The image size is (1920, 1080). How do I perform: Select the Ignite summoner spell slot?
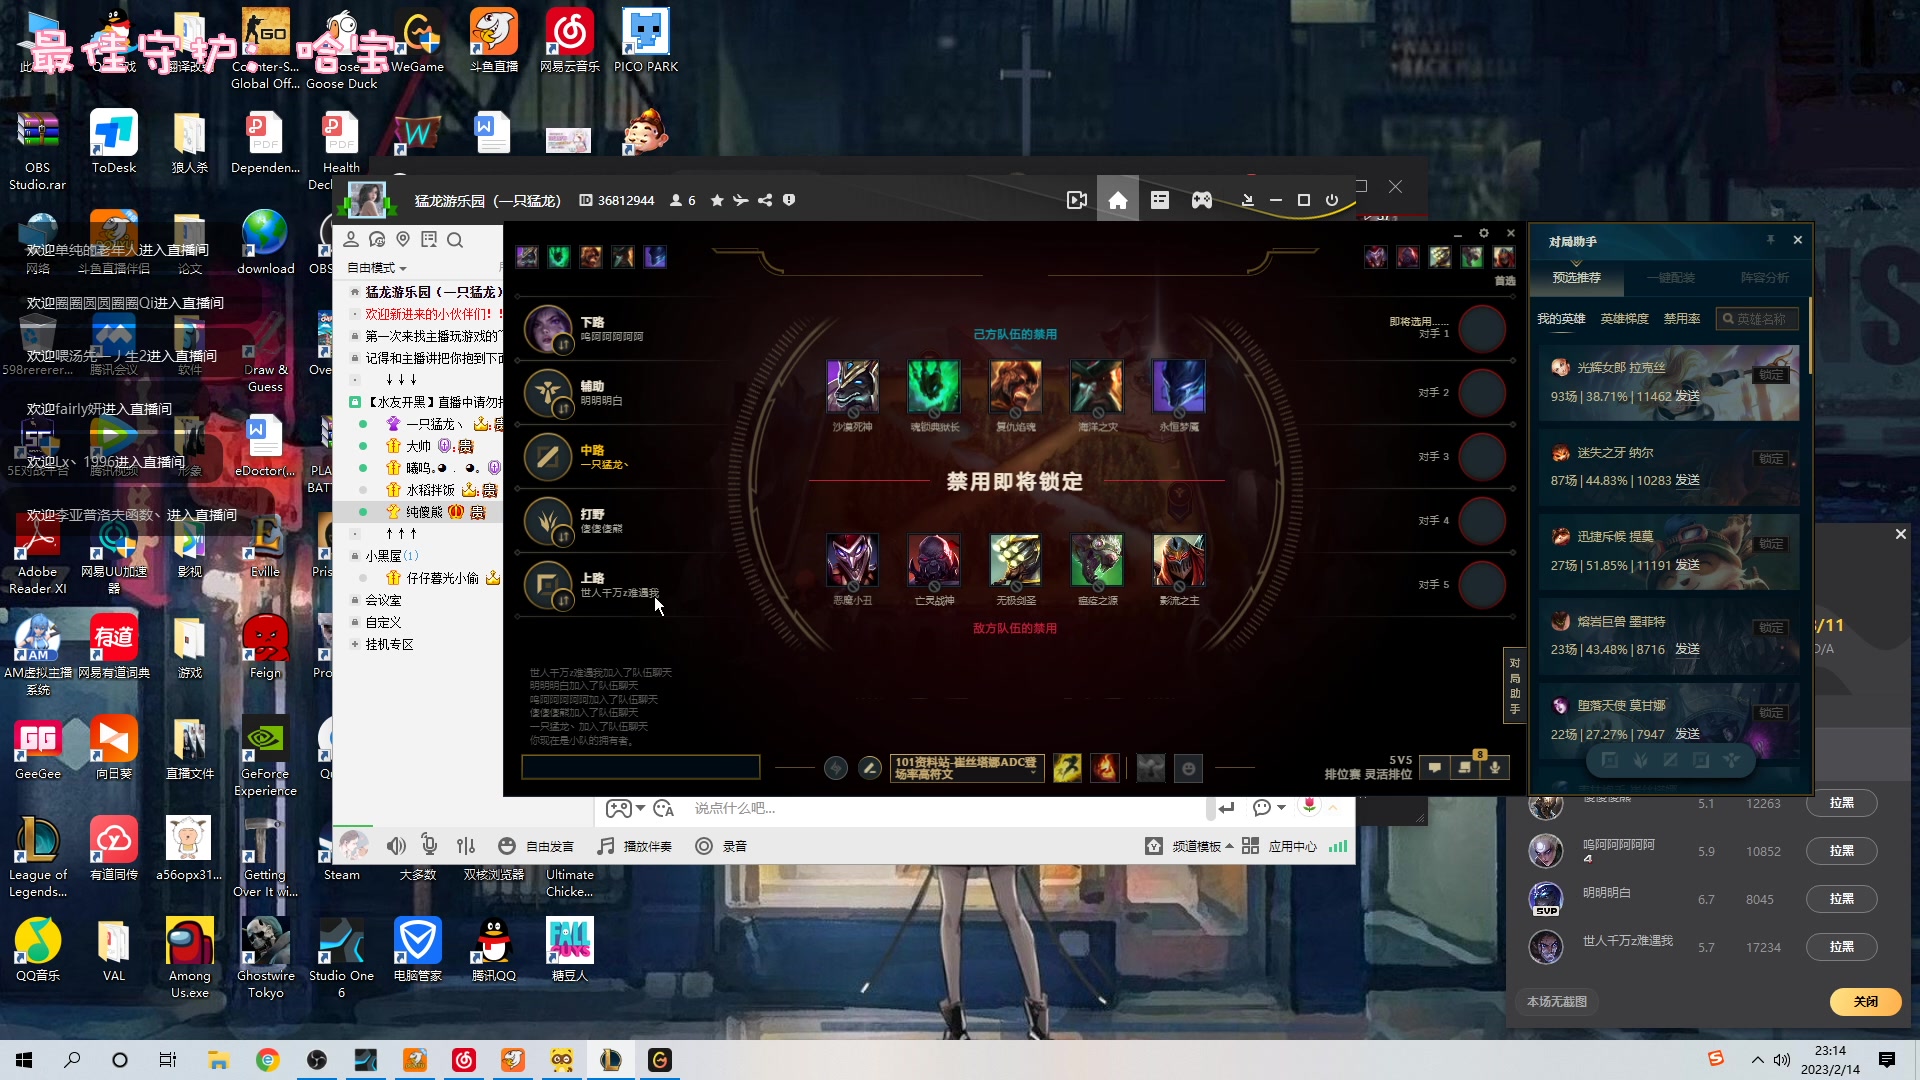click(1105, 768)
